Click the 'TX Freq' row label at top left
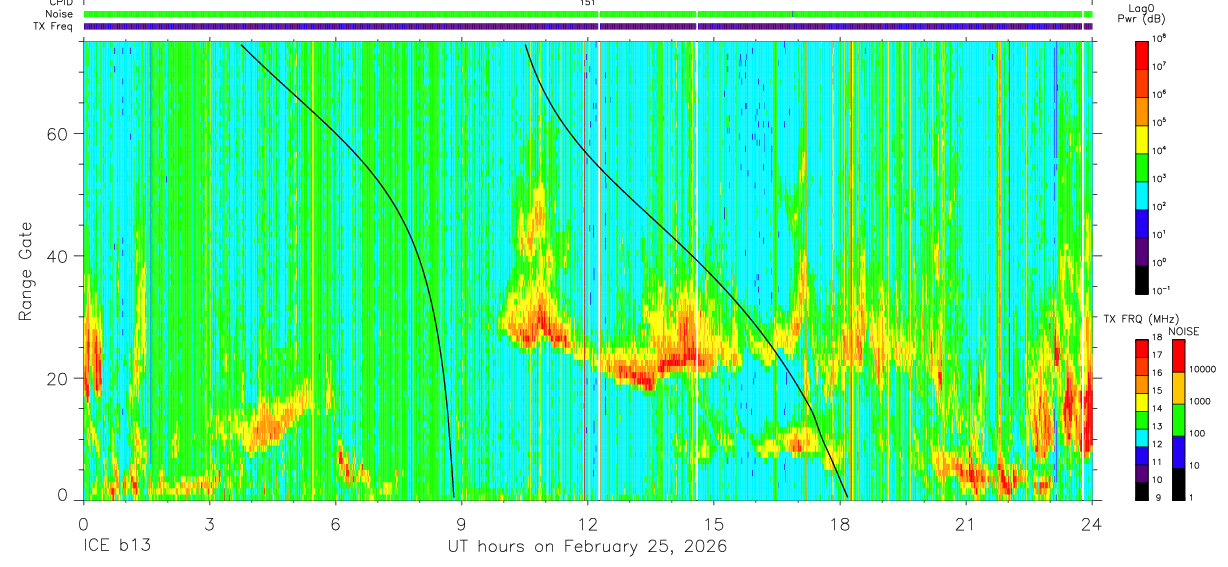Image resolution: width=1228 pixels, height=567 pixels. [x=54, y=26]
